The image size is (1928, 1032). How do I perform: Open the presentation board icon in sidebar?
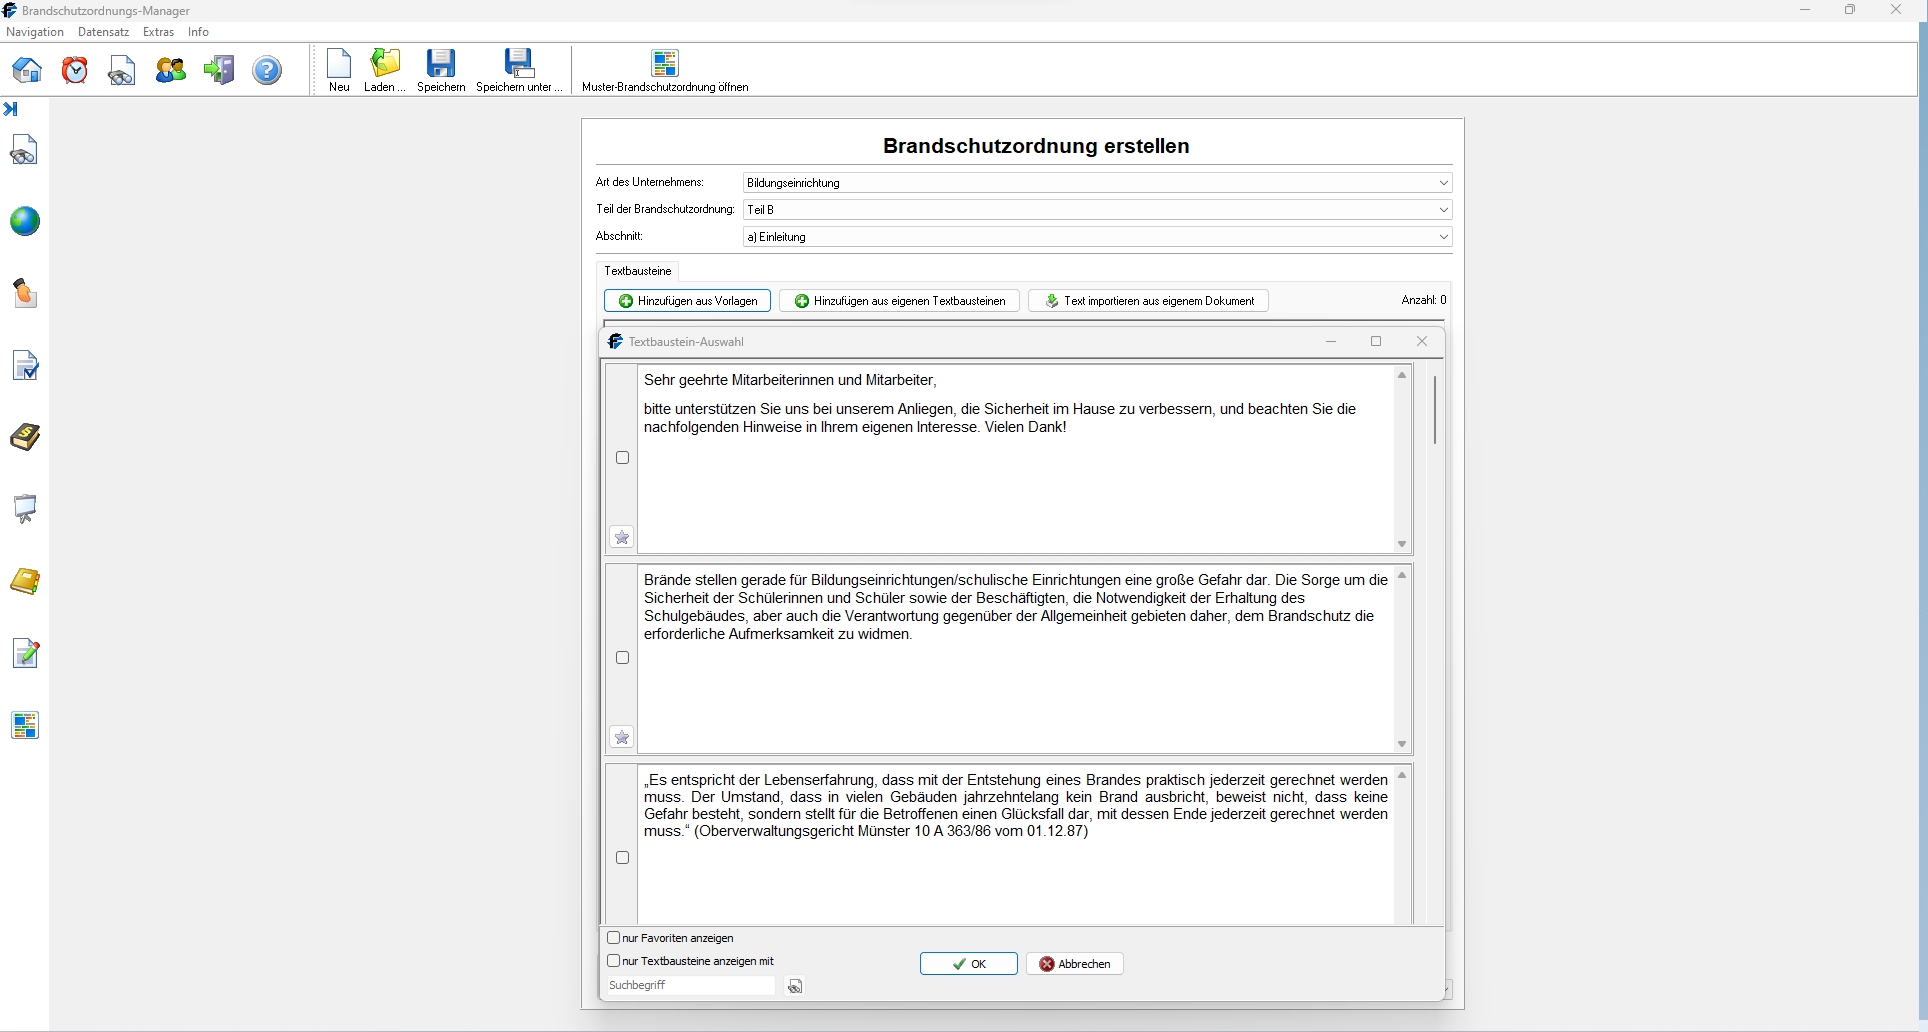25,510
